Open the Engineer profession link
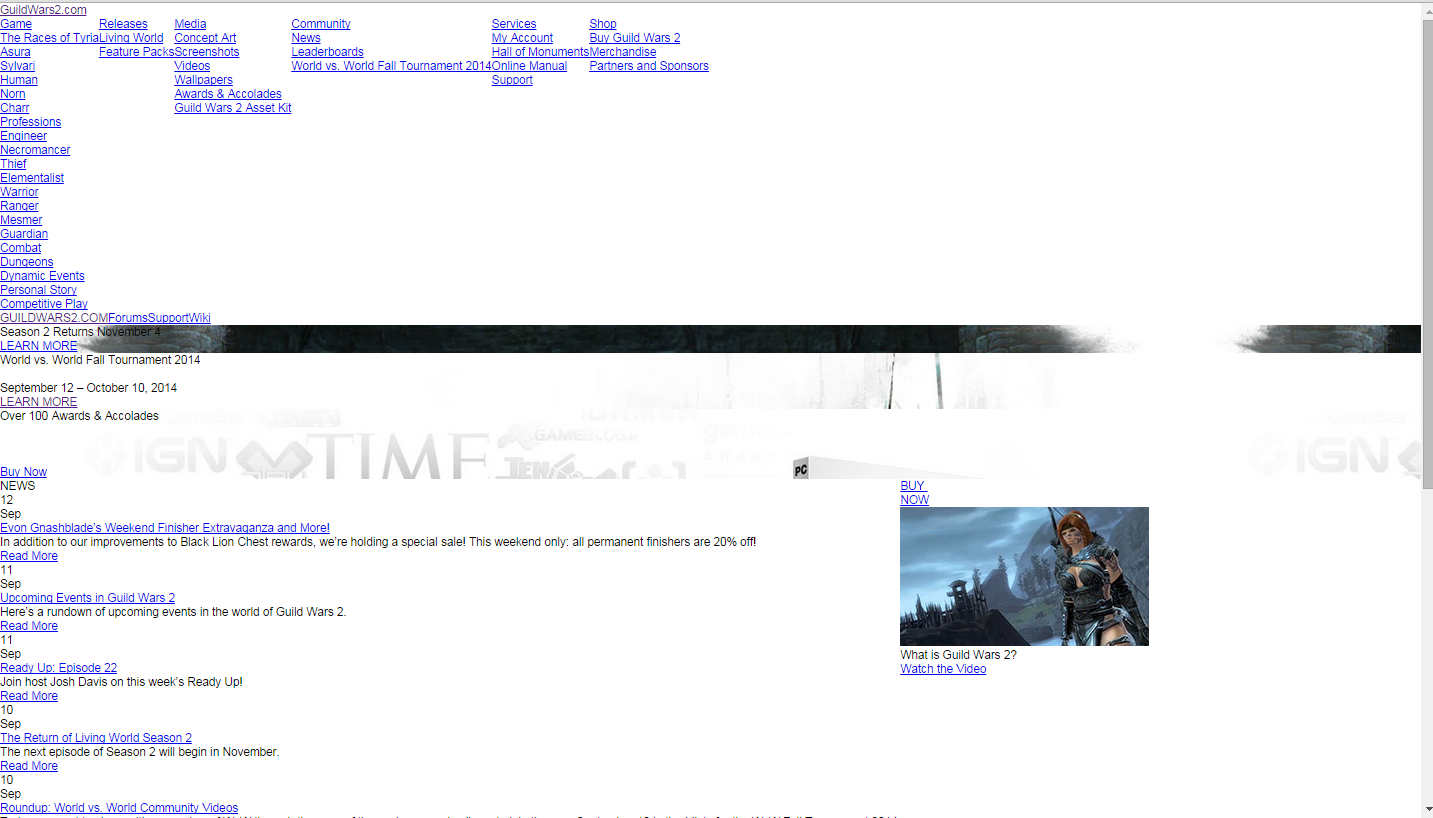The width and height of the screenshot is (1433, 818). (x=24, y=136)
